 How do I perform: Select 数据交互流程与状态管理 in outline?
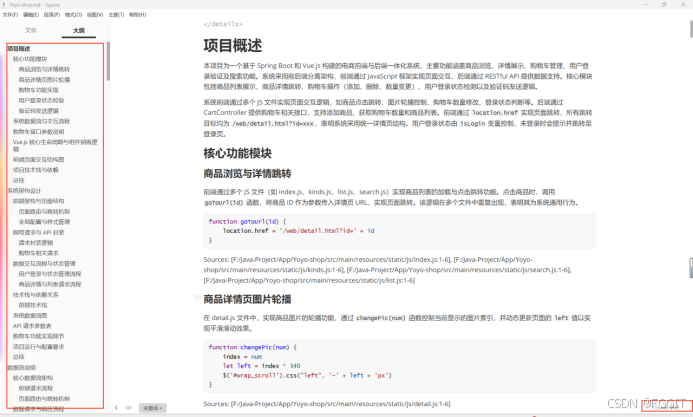(x=44, y=264)
